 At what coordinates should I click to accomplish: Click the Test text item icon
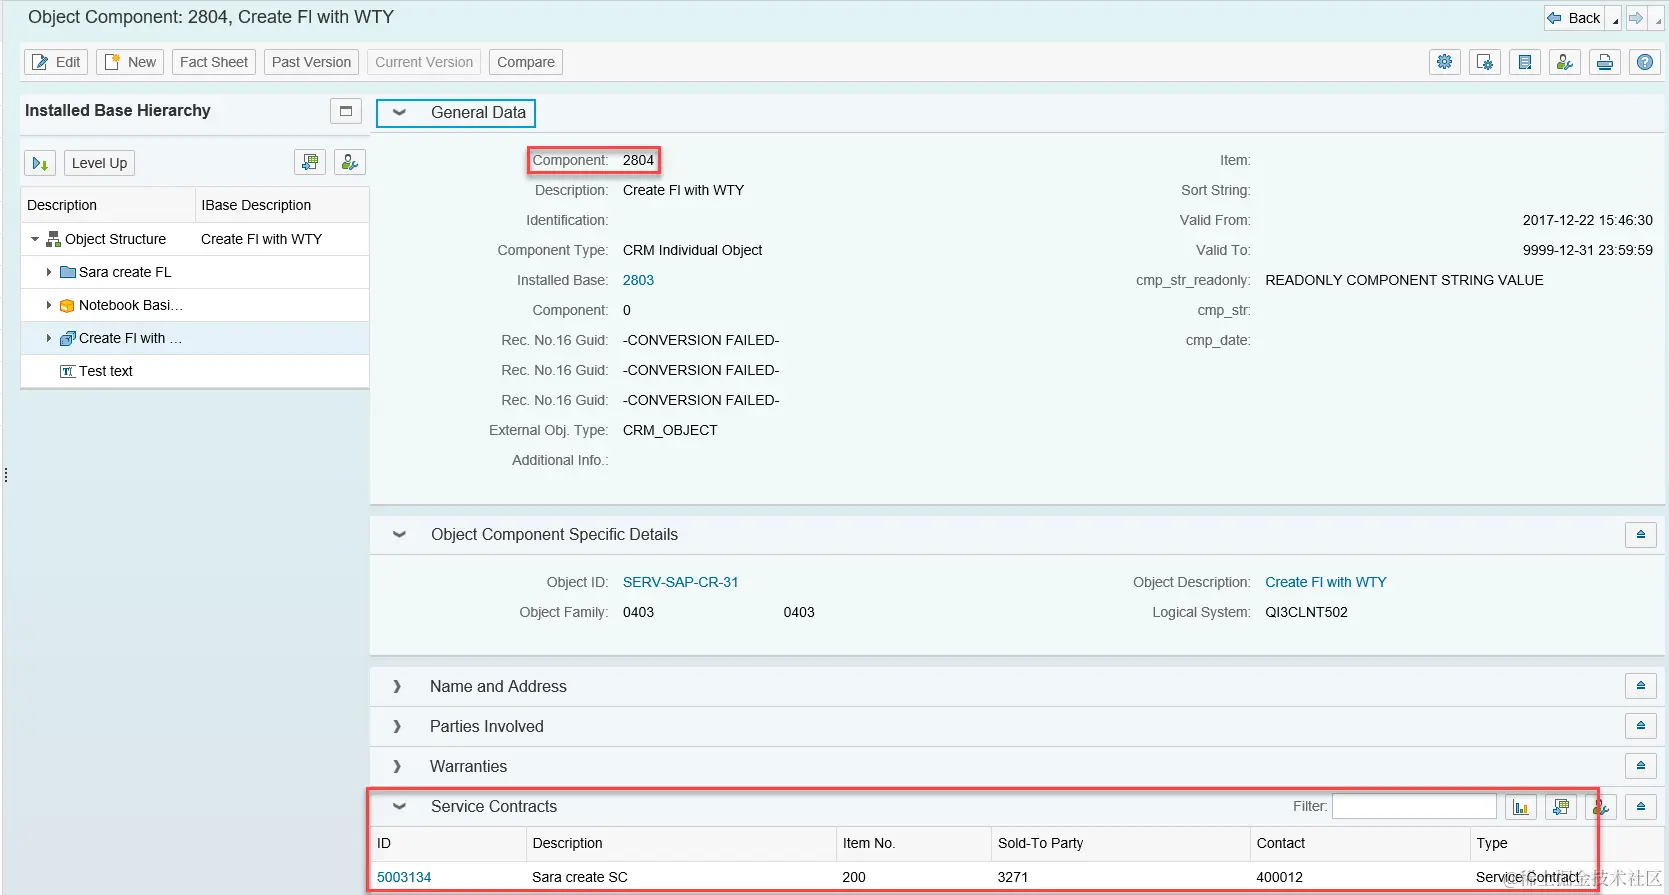(68, 371)
